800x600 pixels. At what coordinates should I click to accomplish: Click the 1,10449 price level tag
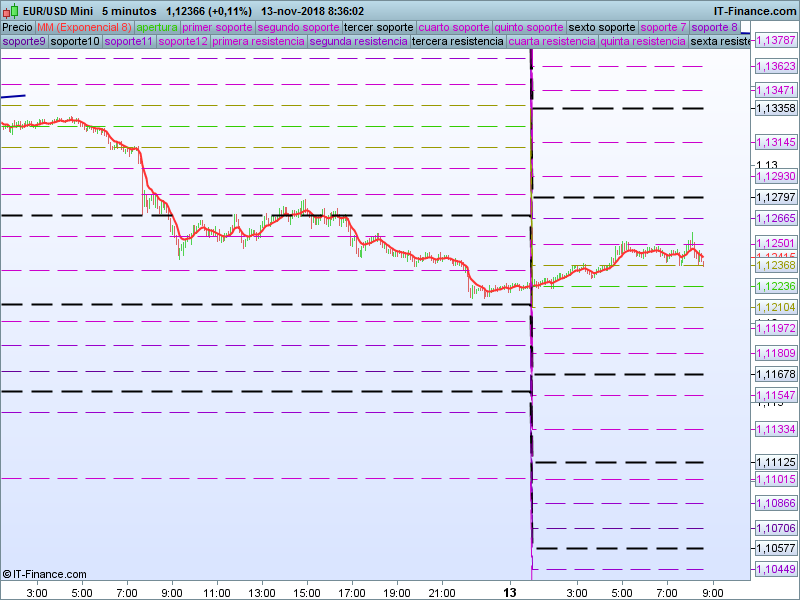click(776, 569)
